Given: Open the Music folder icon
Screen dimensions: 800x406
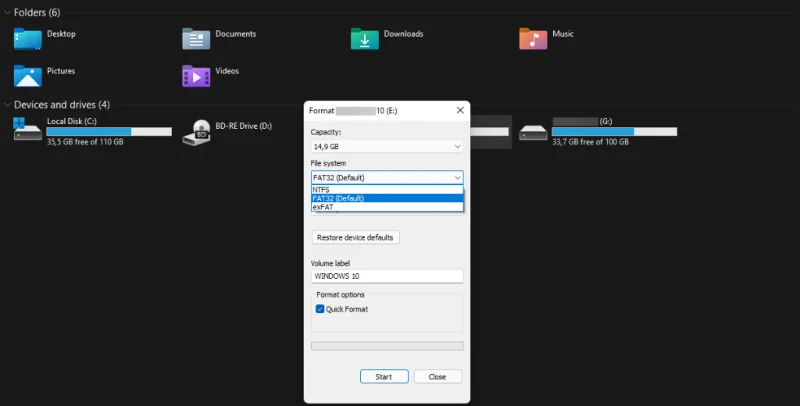Looking at the screenshot, I should point(533,39).
